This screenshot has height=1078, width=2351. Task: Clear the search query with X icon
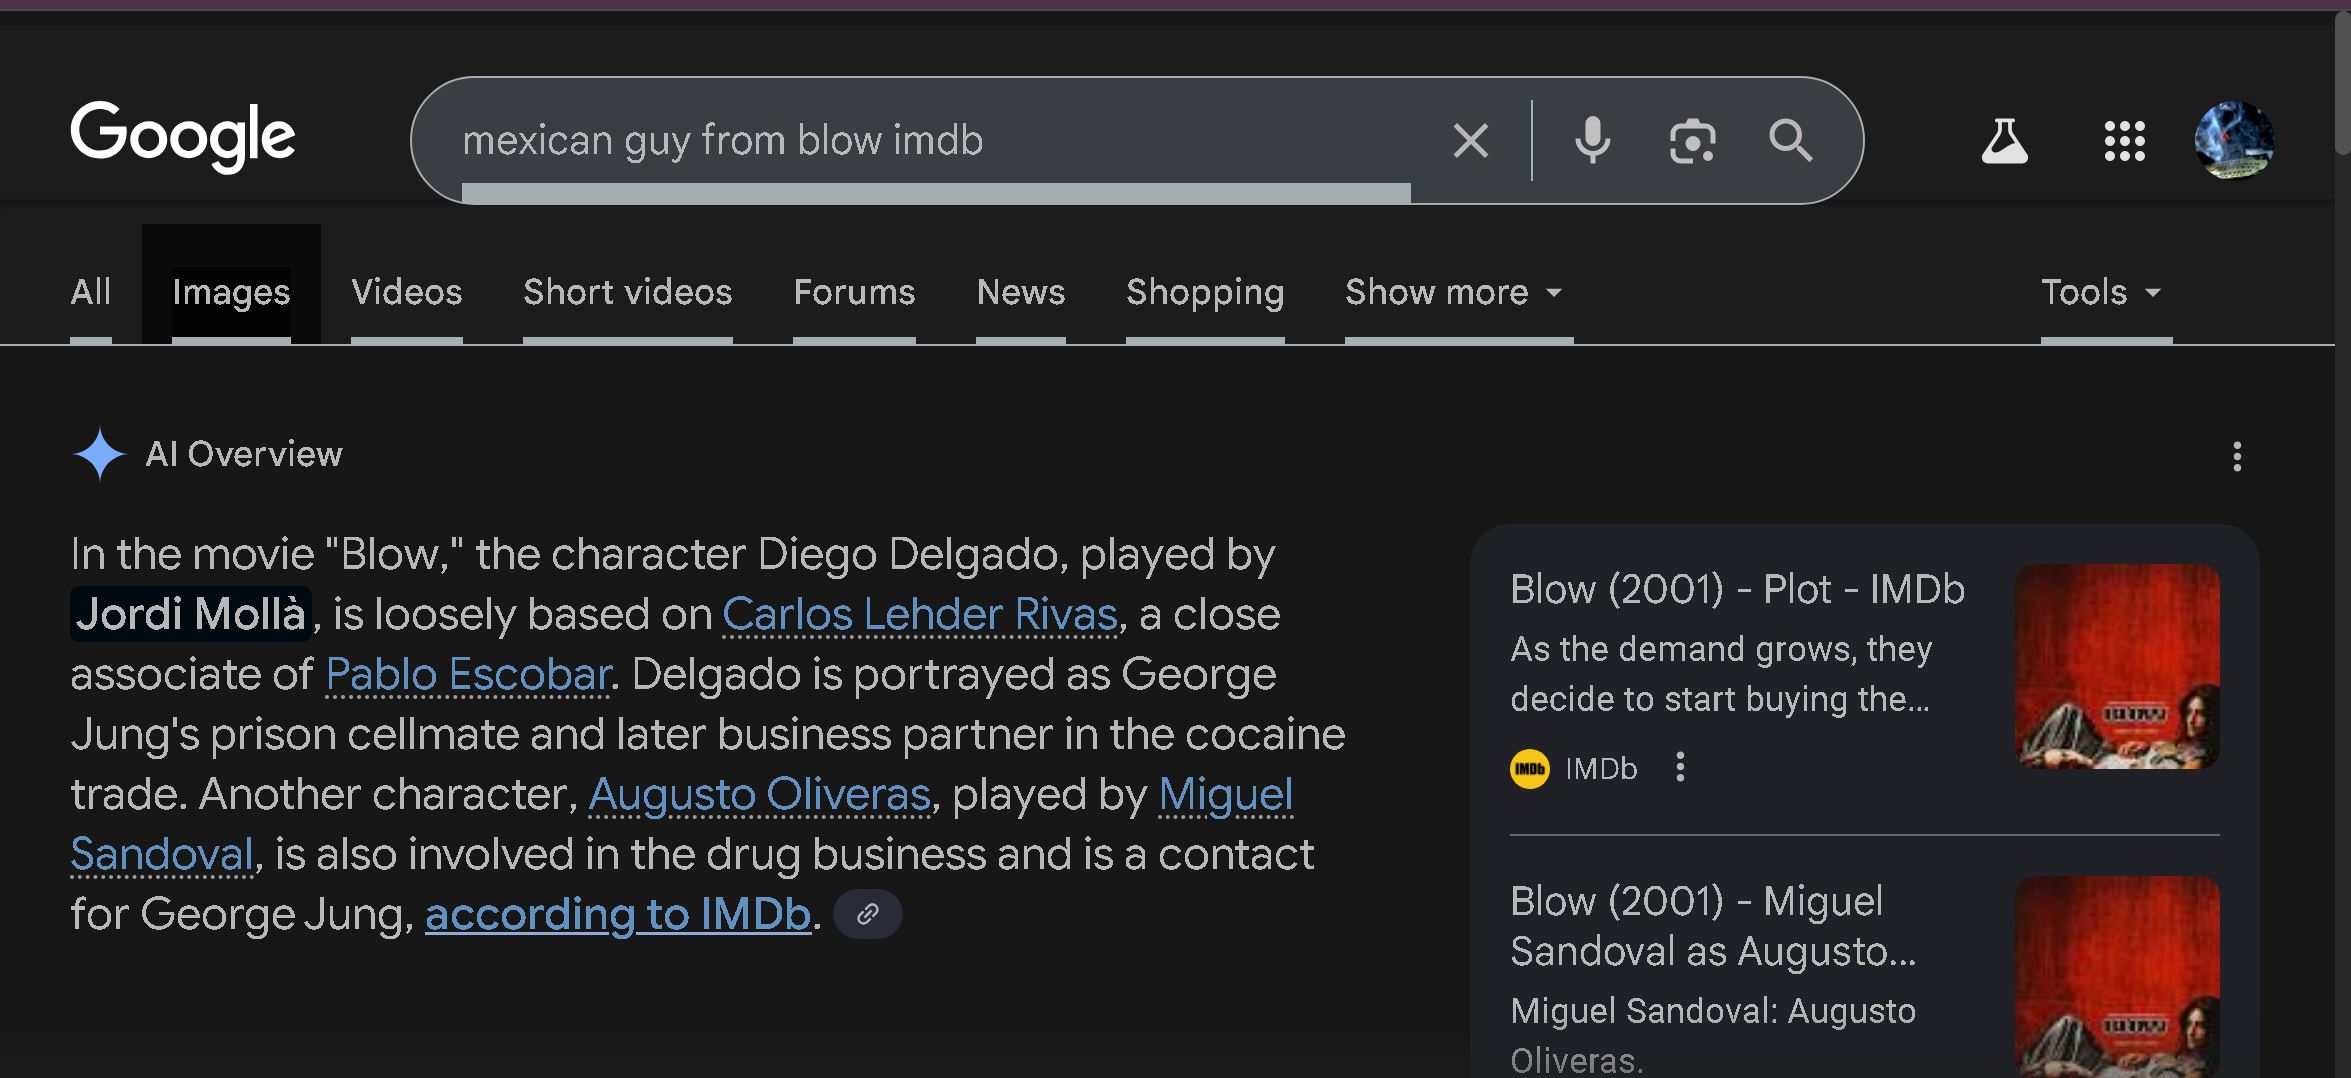point(1470,141)
